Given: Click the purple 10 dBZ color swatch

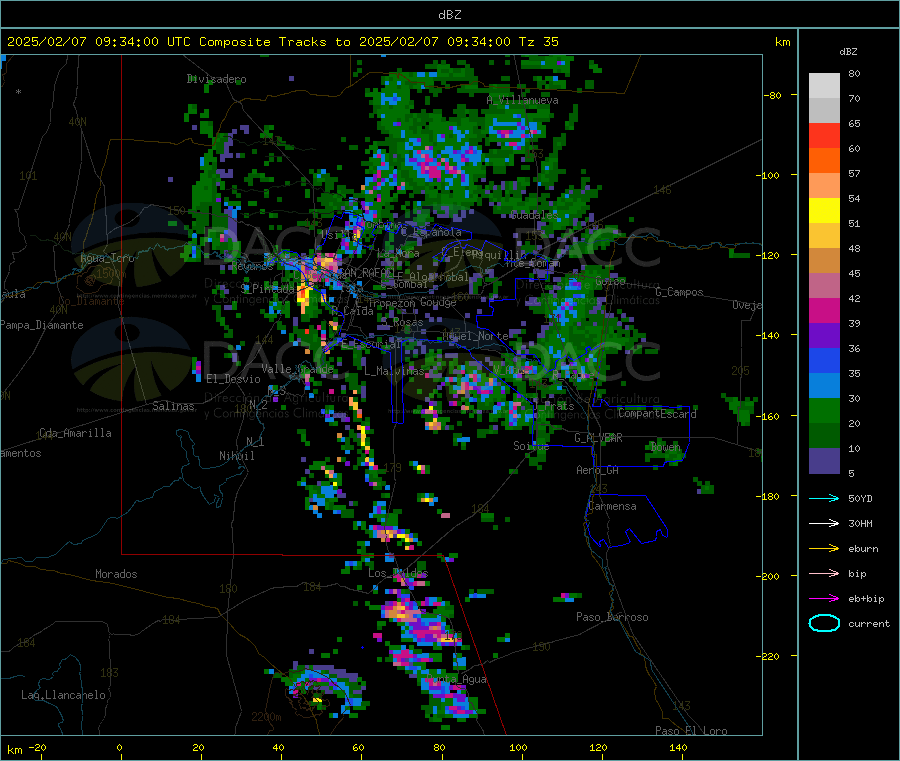Looking at the screenshot, I should pos(824,461).
